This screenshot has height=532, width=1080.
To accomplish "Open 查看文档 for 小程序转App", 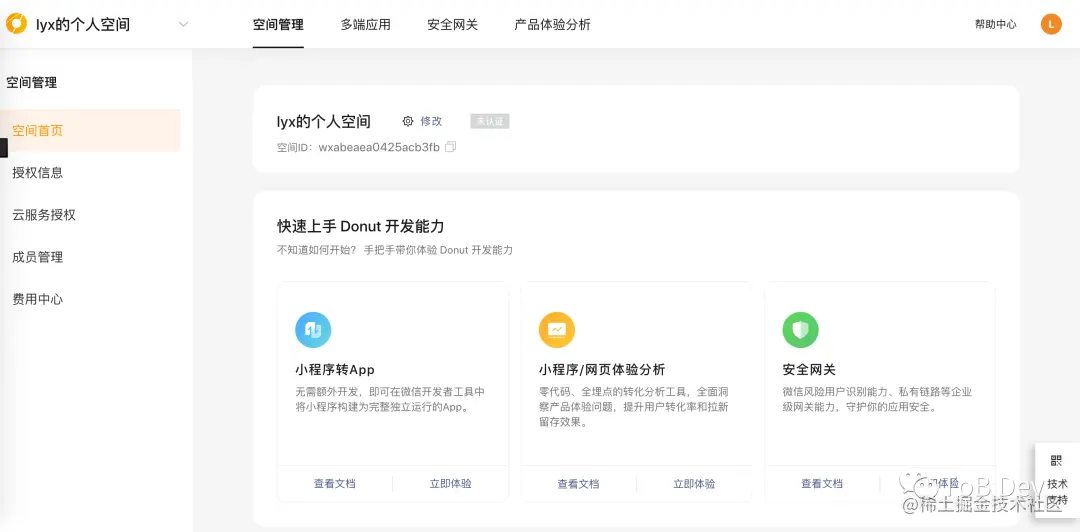I will click(335, 484).
